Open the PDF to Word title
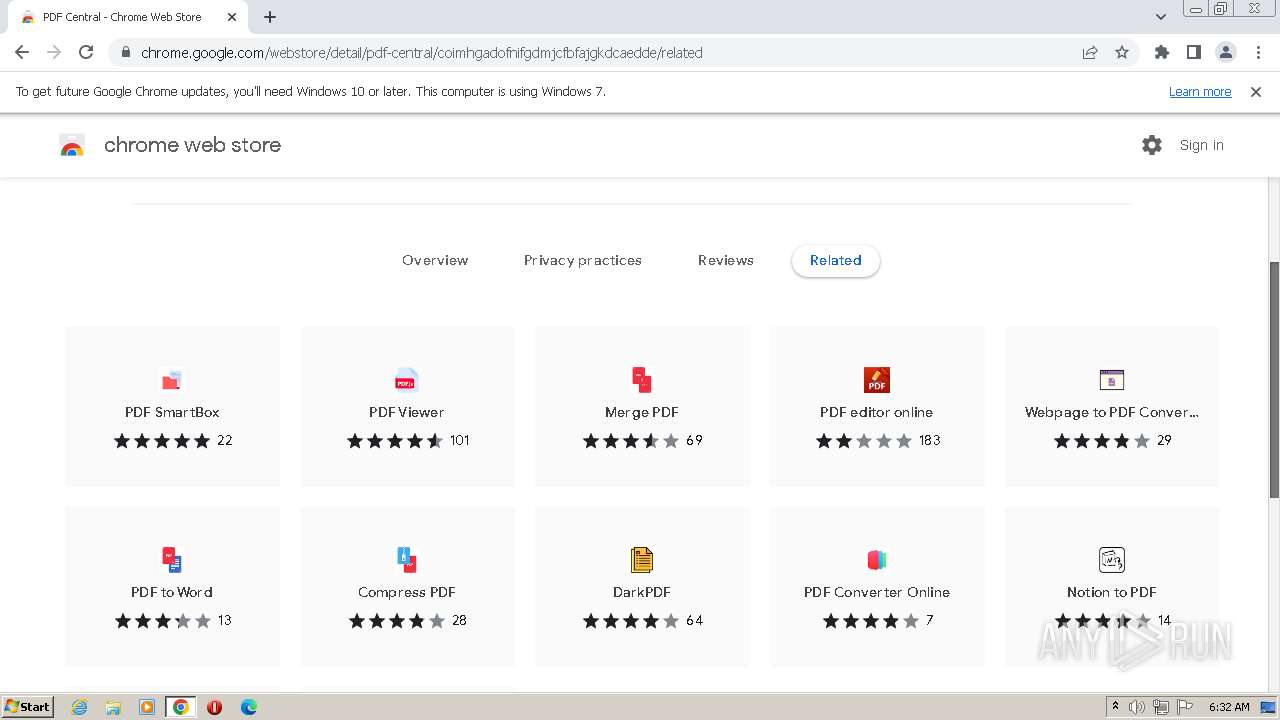The width and height of the screenshot is (1280, 720). [x=172, y=592]
